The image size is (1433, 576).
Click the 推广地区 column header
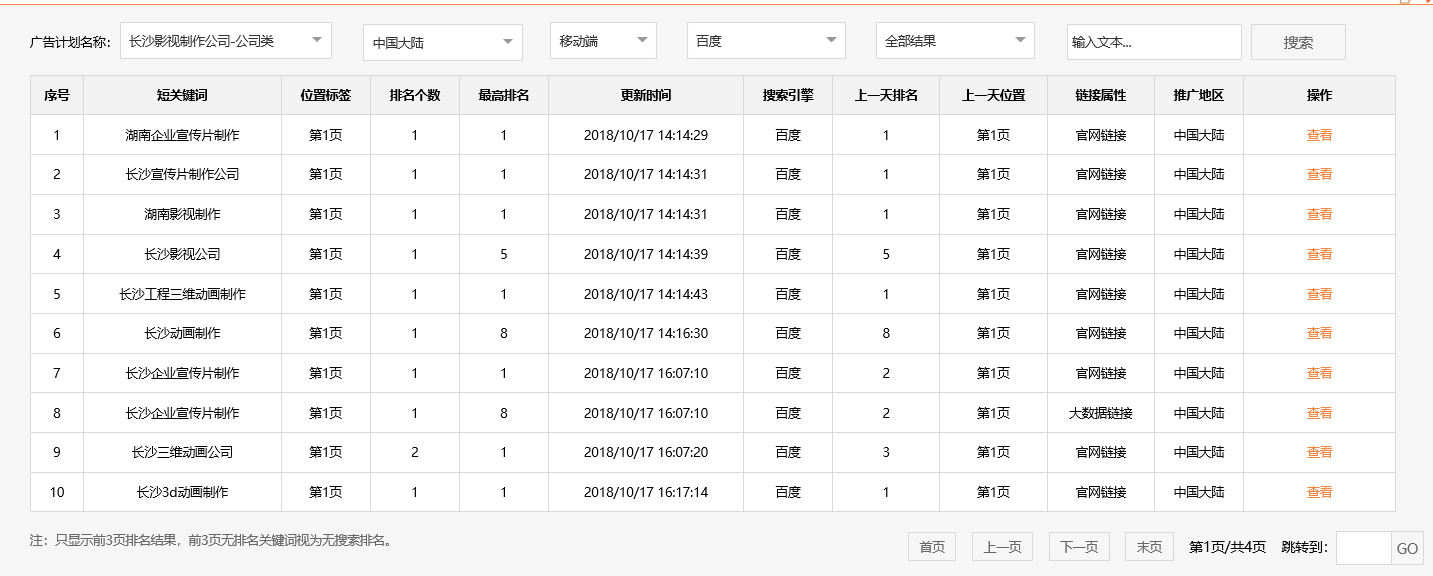point(1199,95)
